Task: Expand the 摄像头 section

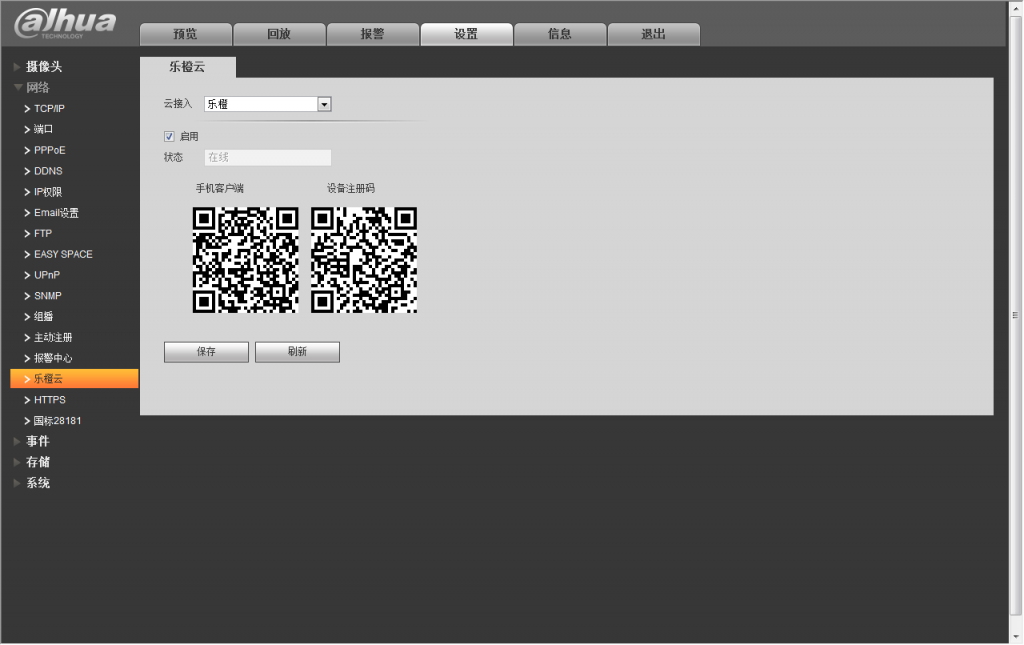Action: coord(44,67)
